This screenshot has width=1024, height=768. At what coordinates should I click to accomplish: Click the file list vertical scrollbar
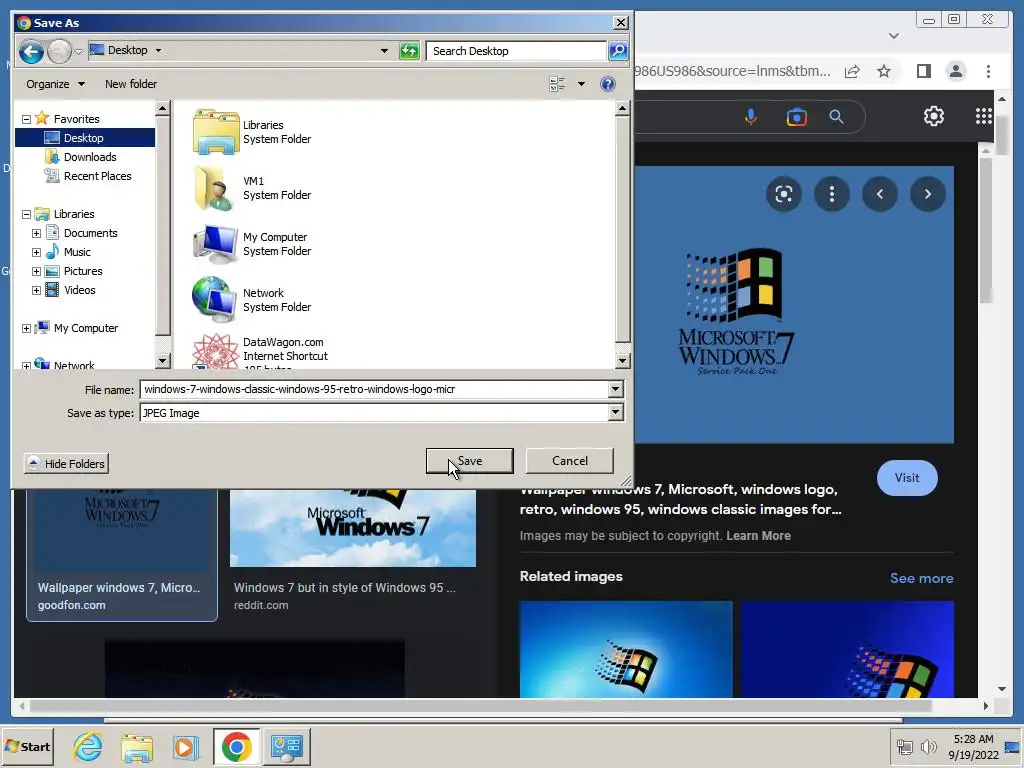[x=622, y=229]
